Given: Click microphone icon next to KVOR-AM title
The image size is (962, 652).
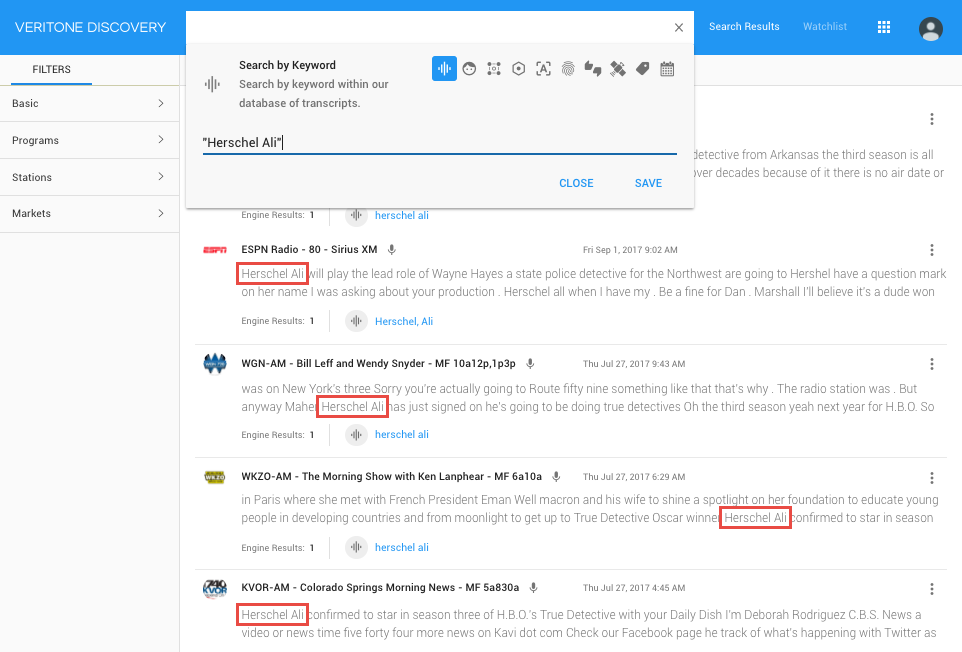Looking at the screenshot, I should tap(533, 588).
